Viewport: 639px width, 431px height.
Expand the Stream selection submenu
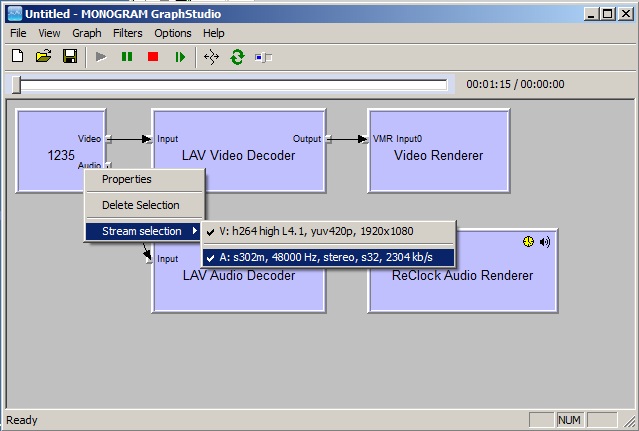coord(143,231)
